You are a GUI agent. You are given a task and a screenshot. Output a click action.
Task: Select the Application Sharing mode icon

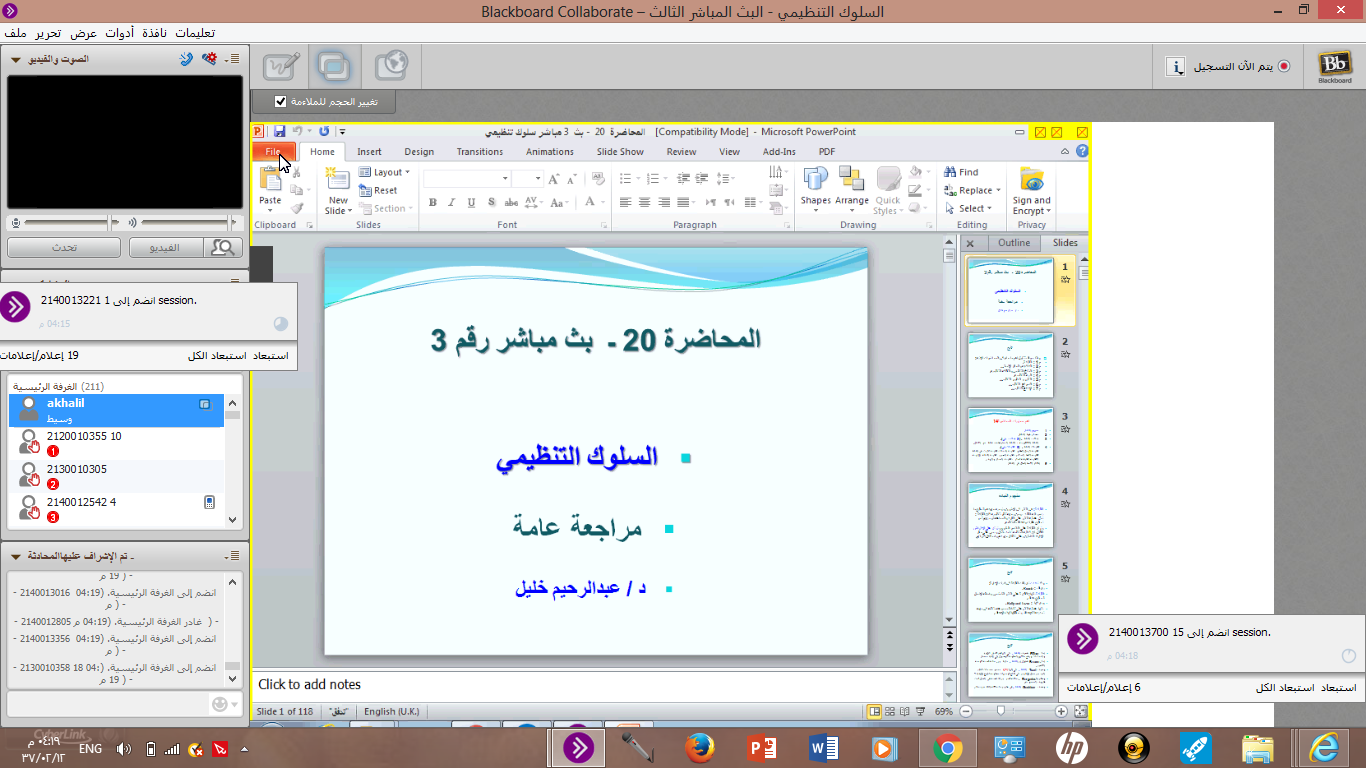coord(334,67)
